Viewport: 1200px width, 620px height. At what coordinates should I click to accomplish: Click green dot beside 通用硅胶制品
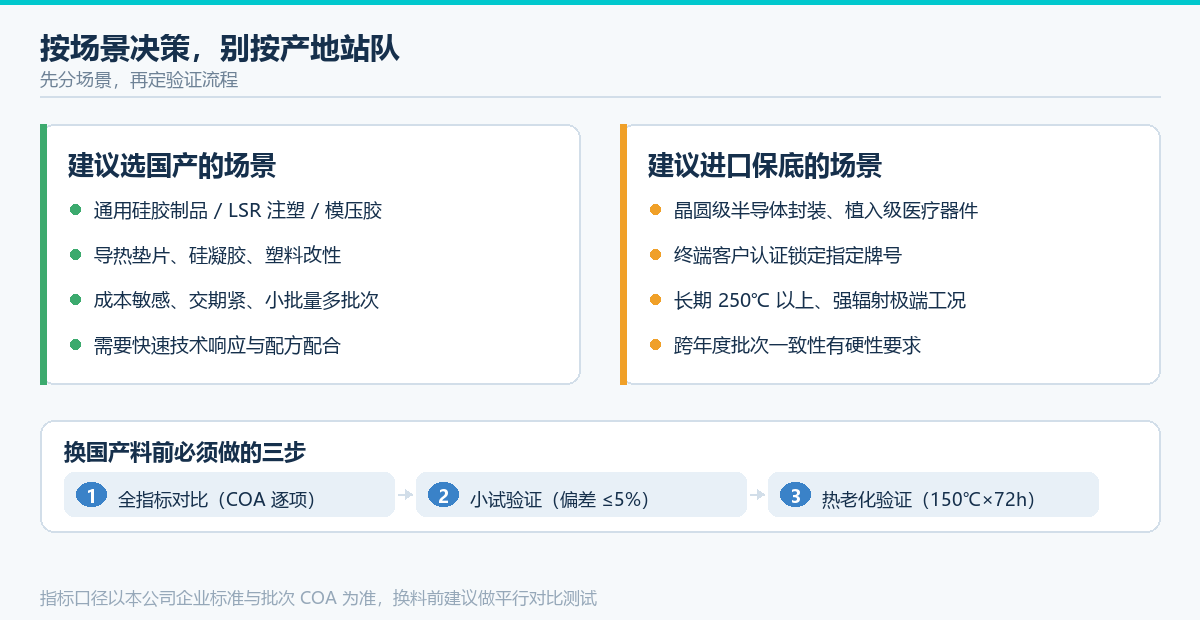tap(75, 210)
